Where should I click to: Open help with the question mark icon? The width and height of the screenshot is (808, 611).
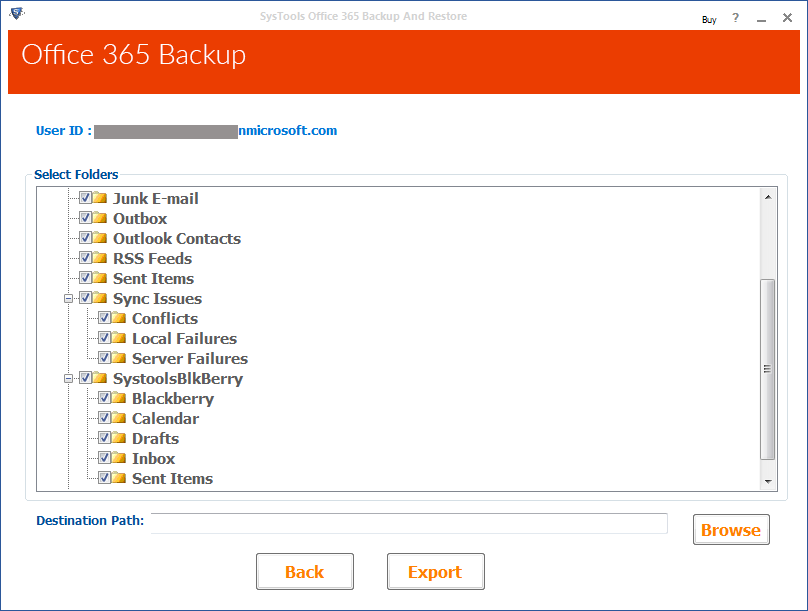coord(735,18)
